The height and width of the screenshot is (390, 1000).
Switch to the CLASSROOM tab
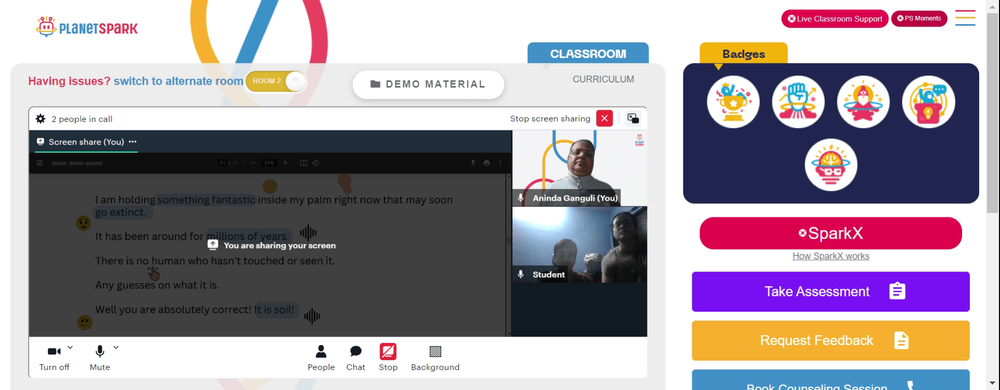click(x=588, y=54)
